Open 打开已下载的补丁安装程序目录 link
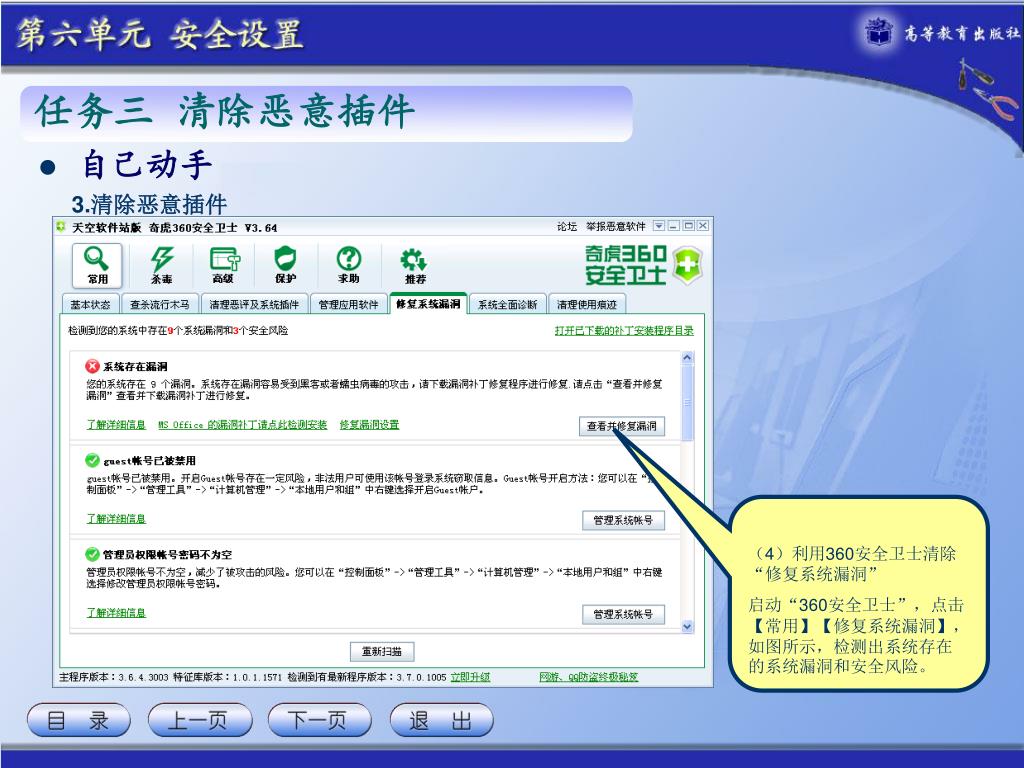Screen dimensions: 1024x768 click(x=624, y=330)
